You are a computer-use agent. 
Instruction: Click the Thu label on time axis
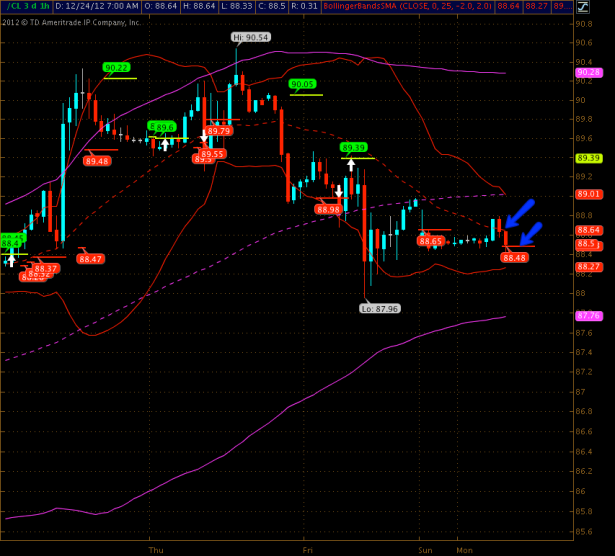pos(155,549)
